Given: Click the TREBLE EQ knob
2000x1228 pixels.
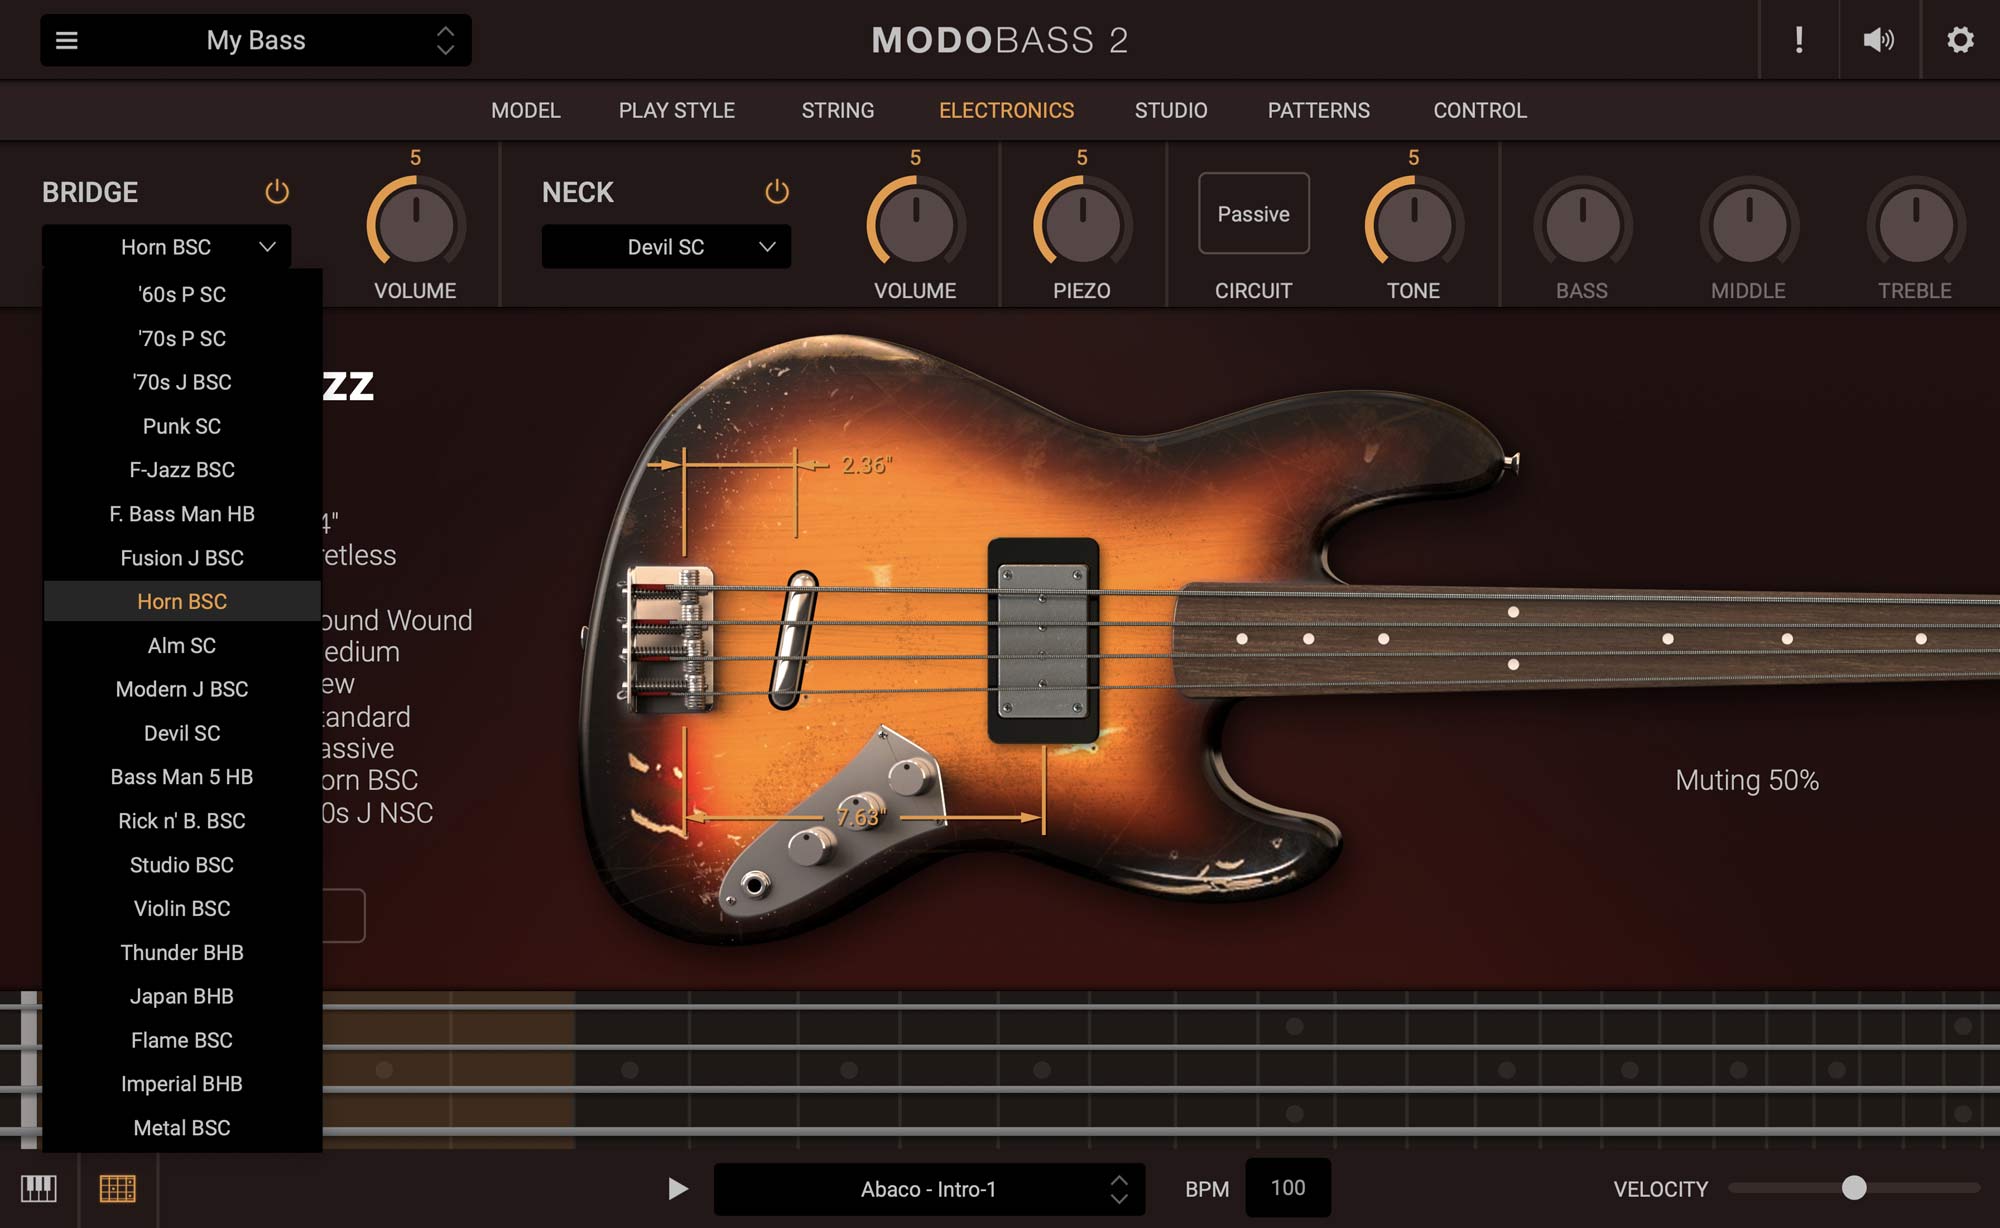Looking at the screenshot, I should click(x=1915, y=223).
